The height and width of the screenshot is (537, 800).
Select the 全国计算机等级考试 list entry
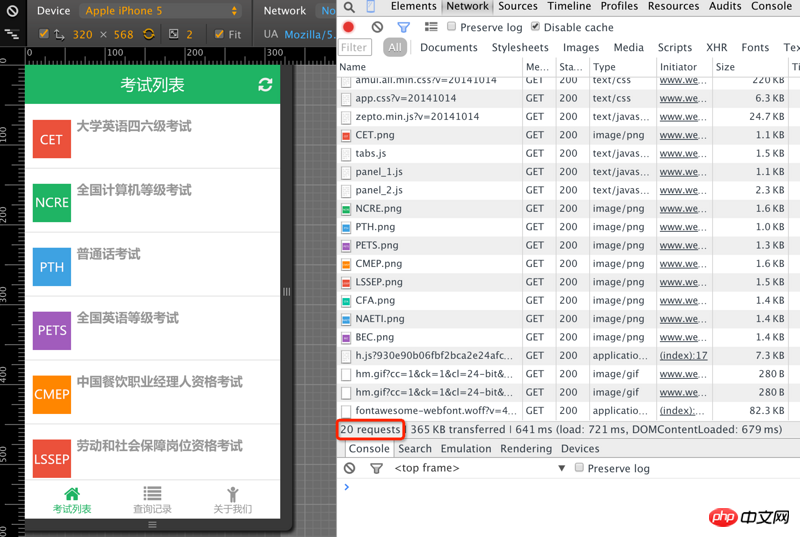[x=153, y=200]
